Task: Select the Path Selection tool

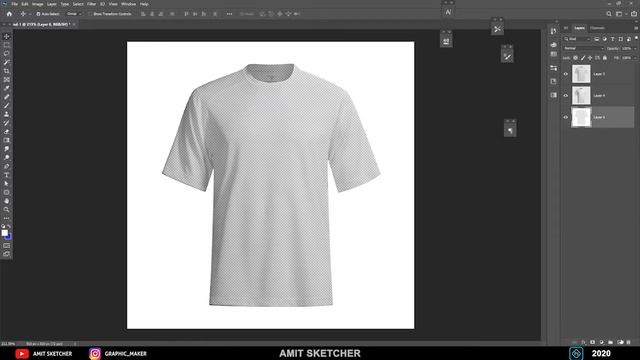Action: coord(7,184)
